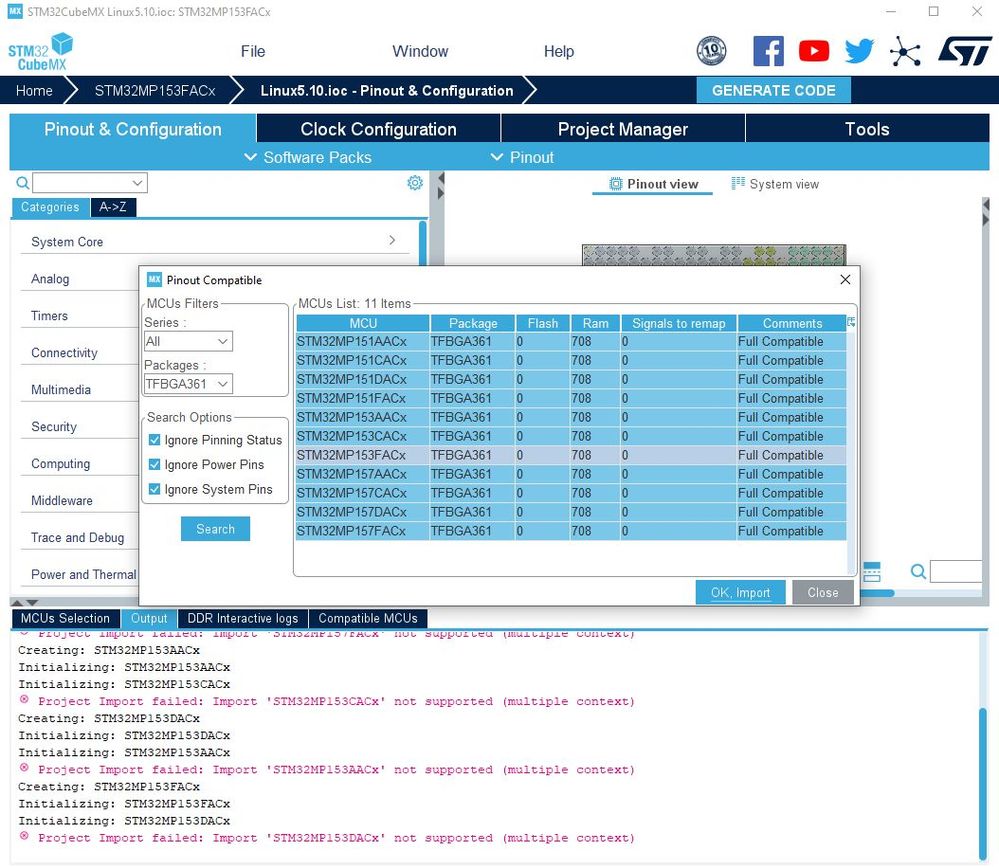Select the Pinout view tab
Screen dimensions: 999x867
click(653, 184)
